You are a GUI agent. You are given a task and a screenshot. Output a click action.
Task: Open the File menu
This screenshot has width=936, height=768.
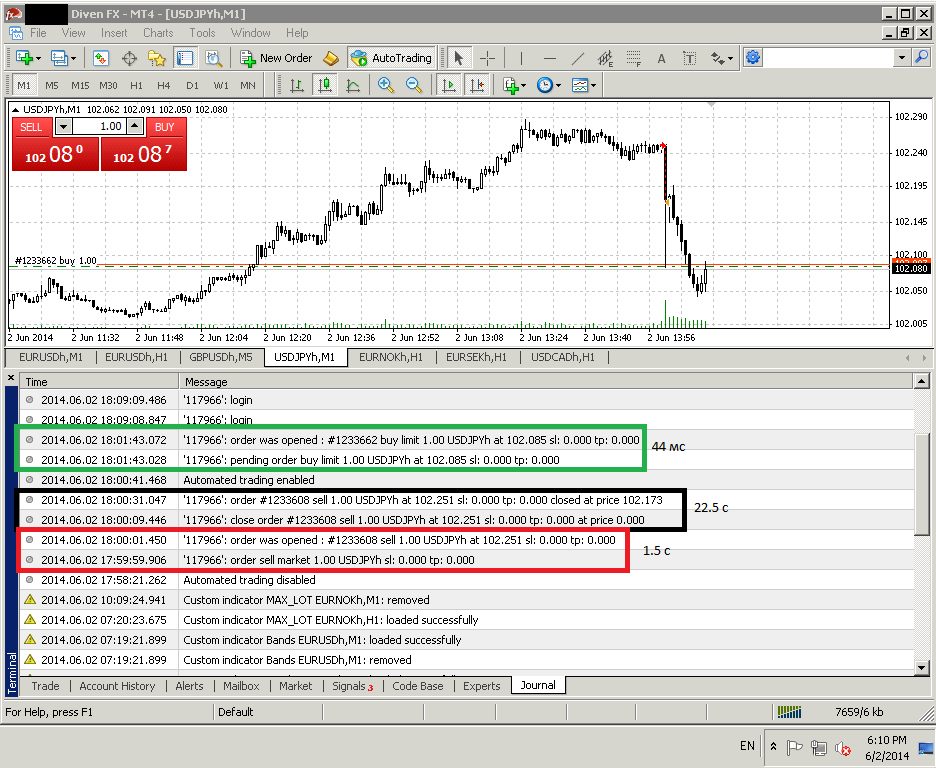38,33
